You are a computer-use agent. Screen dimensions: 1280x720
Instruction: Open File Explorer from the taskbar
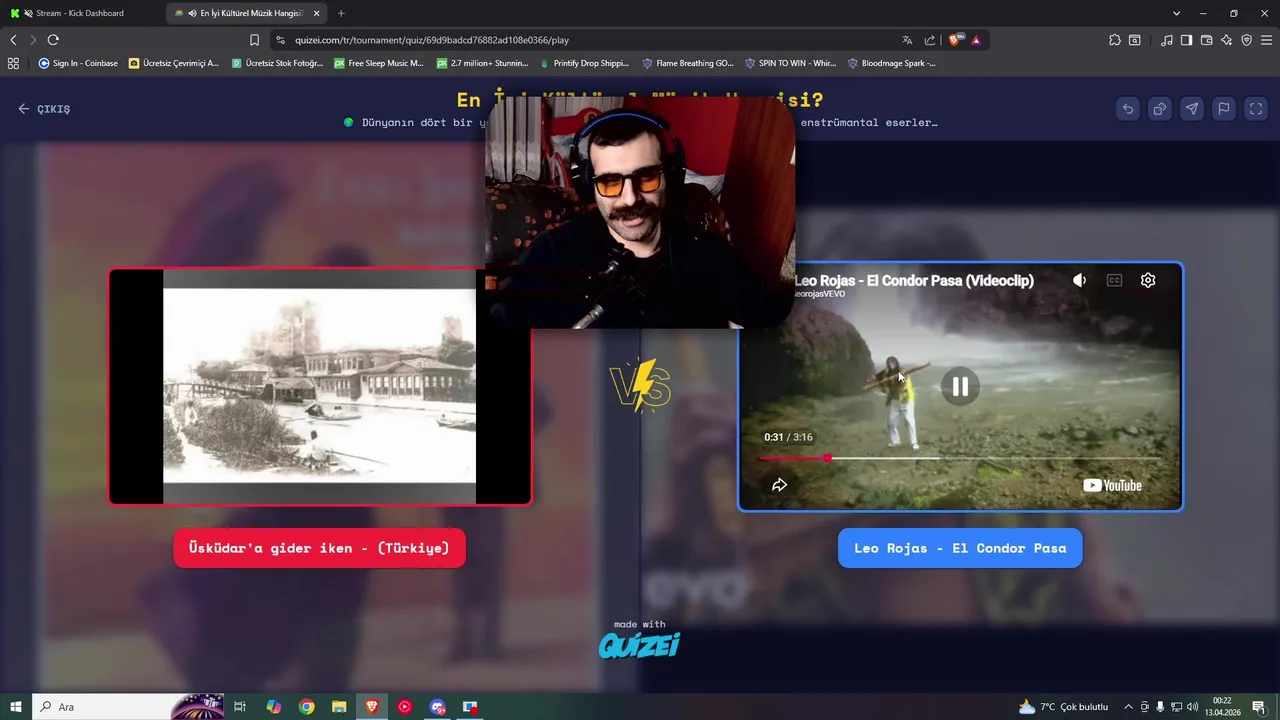(x=339, y=707)
